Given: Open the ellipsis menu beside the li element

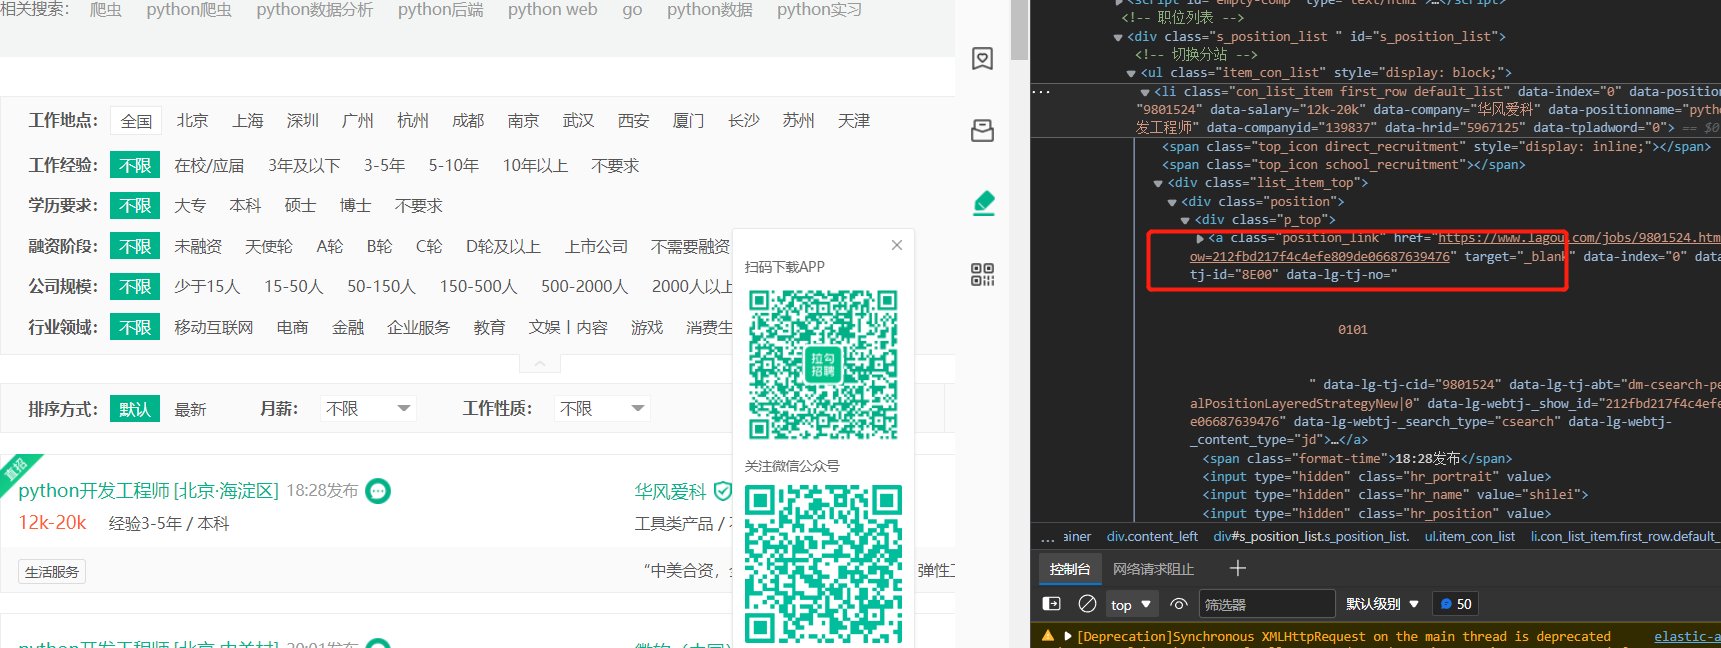Looking at the screenshot, I should point(1042,91).
